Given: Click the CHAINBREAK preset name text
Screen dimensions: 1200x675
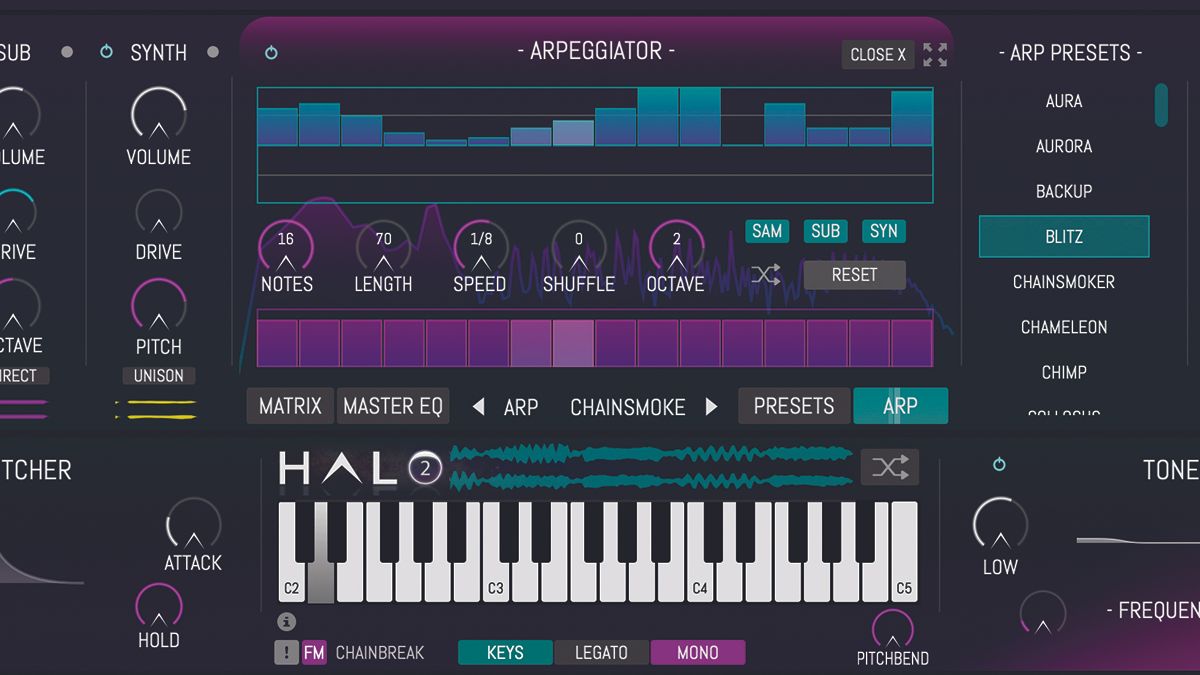Looking at the screenshot, I should point(380,653).
